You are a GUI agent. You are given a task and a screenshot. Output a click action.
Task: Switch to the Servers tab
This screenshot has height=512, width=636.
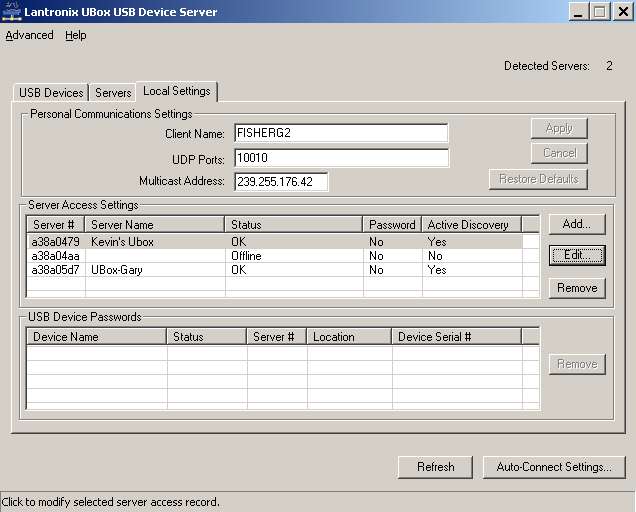(x=113, y=93)
